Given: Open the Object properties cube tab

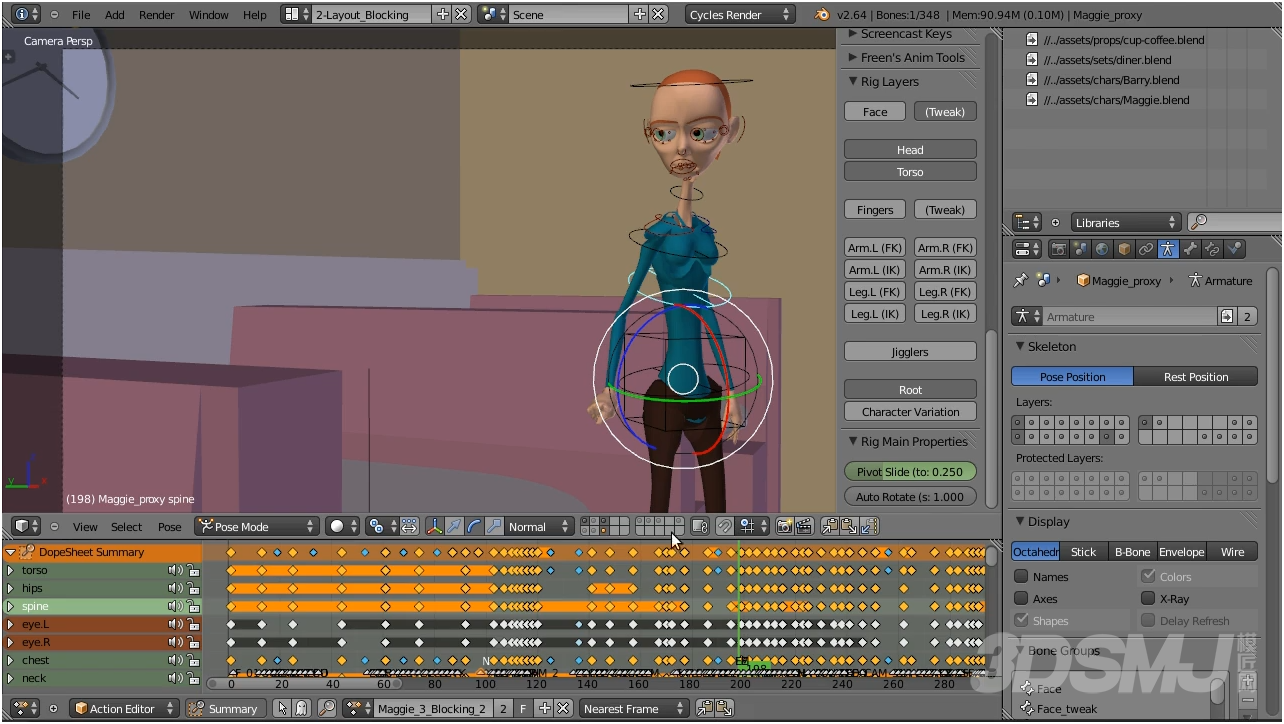Looking at the screenshot, I should 1124,250.
